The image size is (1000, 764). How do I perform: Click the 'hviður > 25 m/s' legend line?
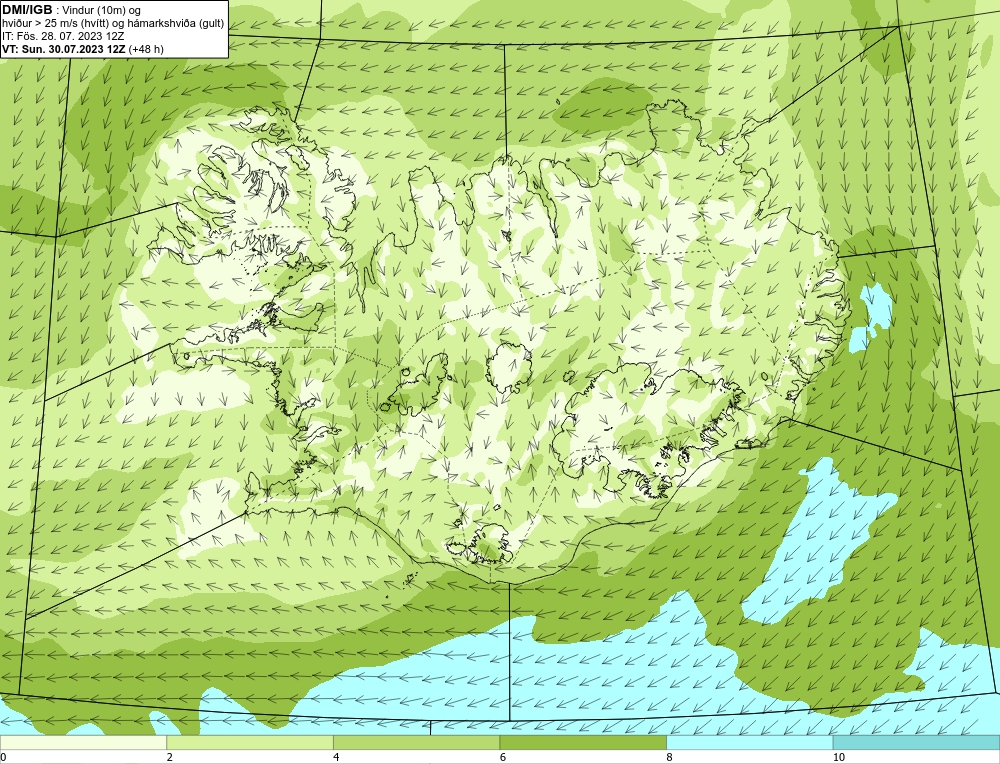tap(113, 24)
